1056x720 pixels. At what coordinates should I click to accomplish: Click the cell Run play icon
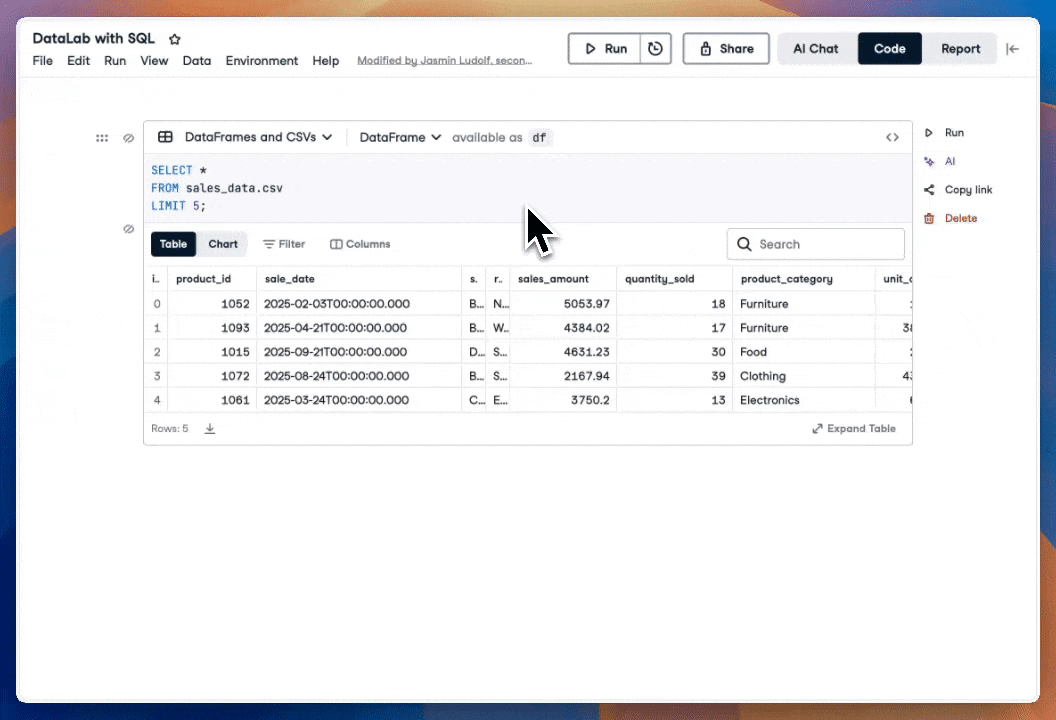929,133
